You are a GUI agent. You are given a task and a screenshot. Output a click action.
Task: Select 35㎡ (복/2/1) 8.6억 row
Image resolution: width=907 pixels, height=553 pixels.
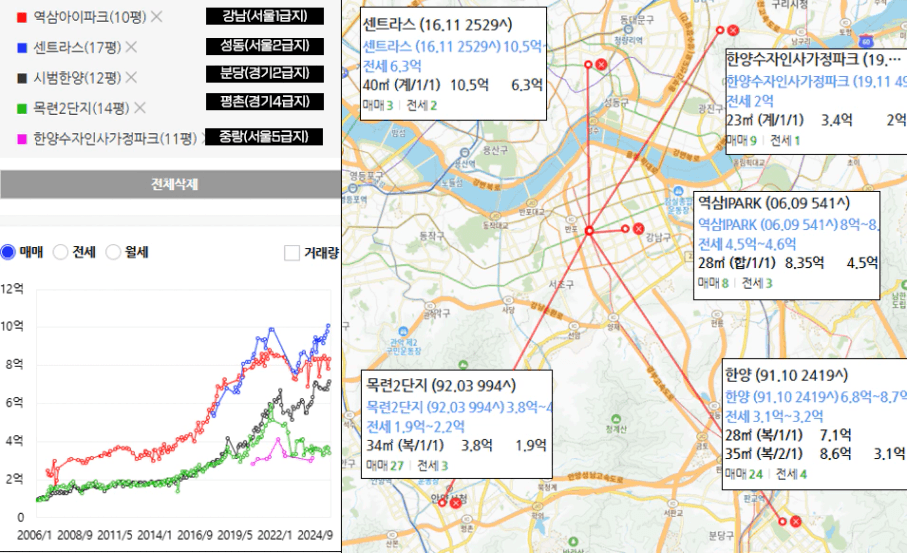(815, 454)
